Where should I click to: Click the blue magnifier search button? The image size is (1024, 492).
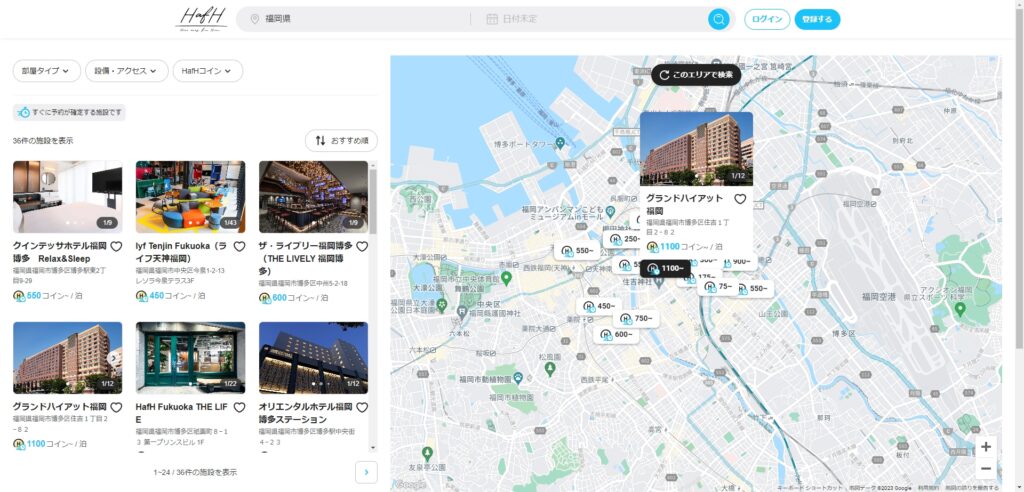tap(718, 19)
